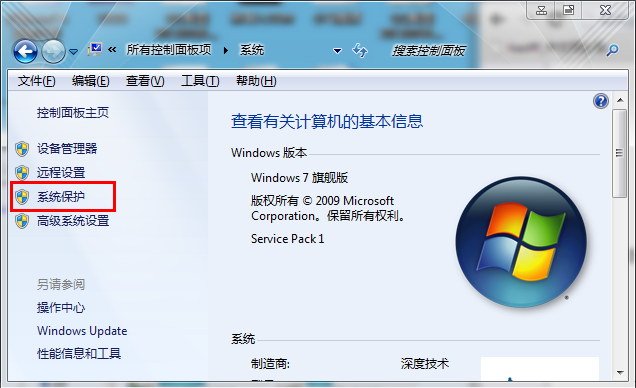Expand the arrow after 所有控制面板项

226,50
